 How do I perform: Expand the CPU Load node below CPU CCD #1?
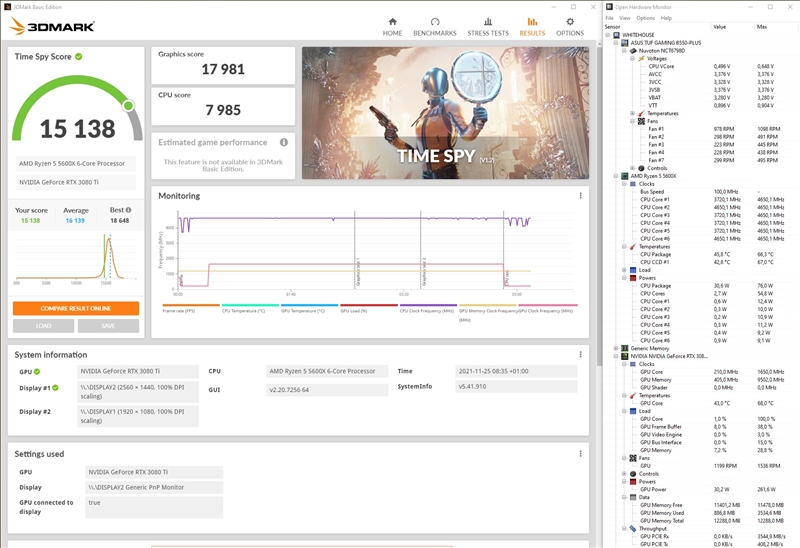[624, 270]
